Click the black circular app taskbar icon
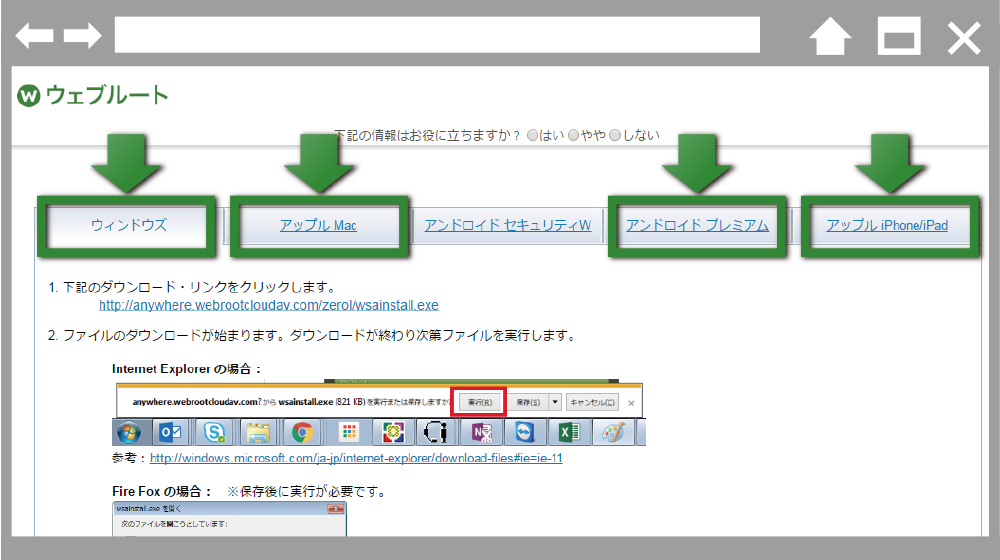This screenshot has height=560, width=1000. (x=436, y=432)
